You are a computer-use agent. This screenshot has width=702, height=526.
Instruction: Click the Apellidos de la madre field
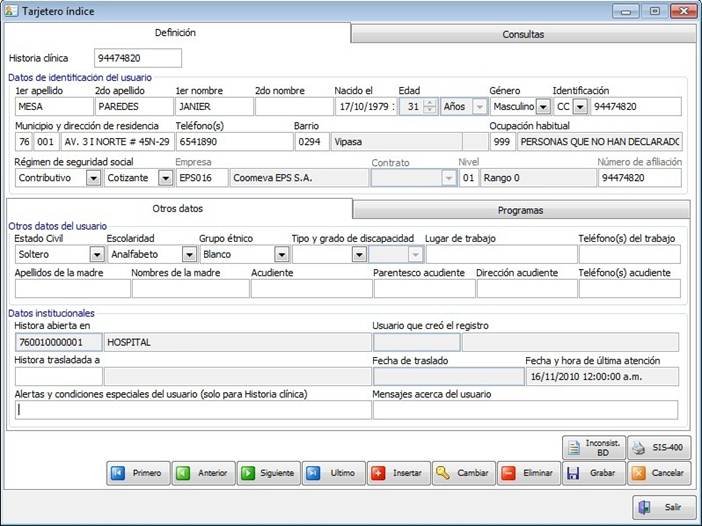pos(73,289)
